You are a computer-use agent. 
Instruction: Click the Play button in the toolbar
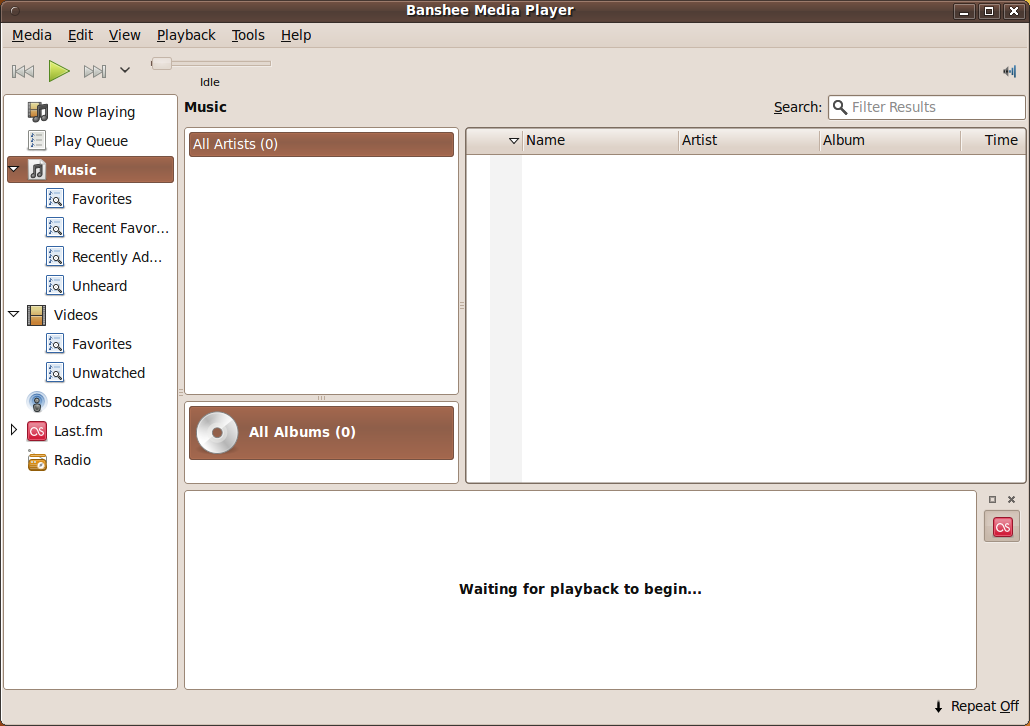pyautogui.click(x=59, y=71)
